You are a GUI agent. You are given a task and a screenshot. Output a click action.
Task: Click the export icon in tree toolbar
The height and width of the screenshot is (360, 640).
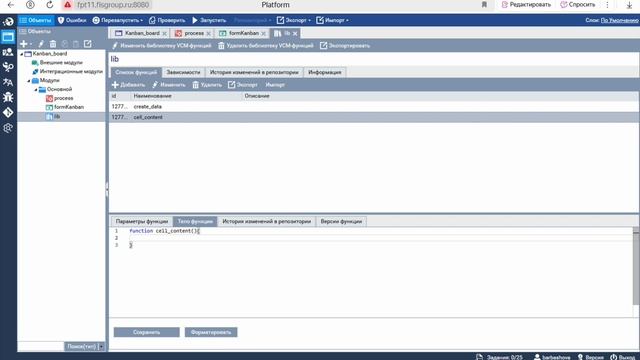(x=88, y=44)
